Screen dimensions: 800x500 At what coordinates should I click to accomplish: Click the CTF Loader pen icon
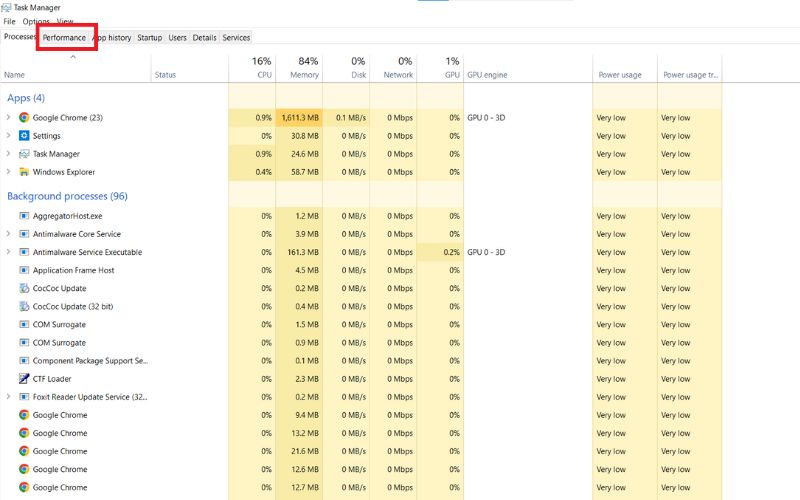tap(24, 379)
